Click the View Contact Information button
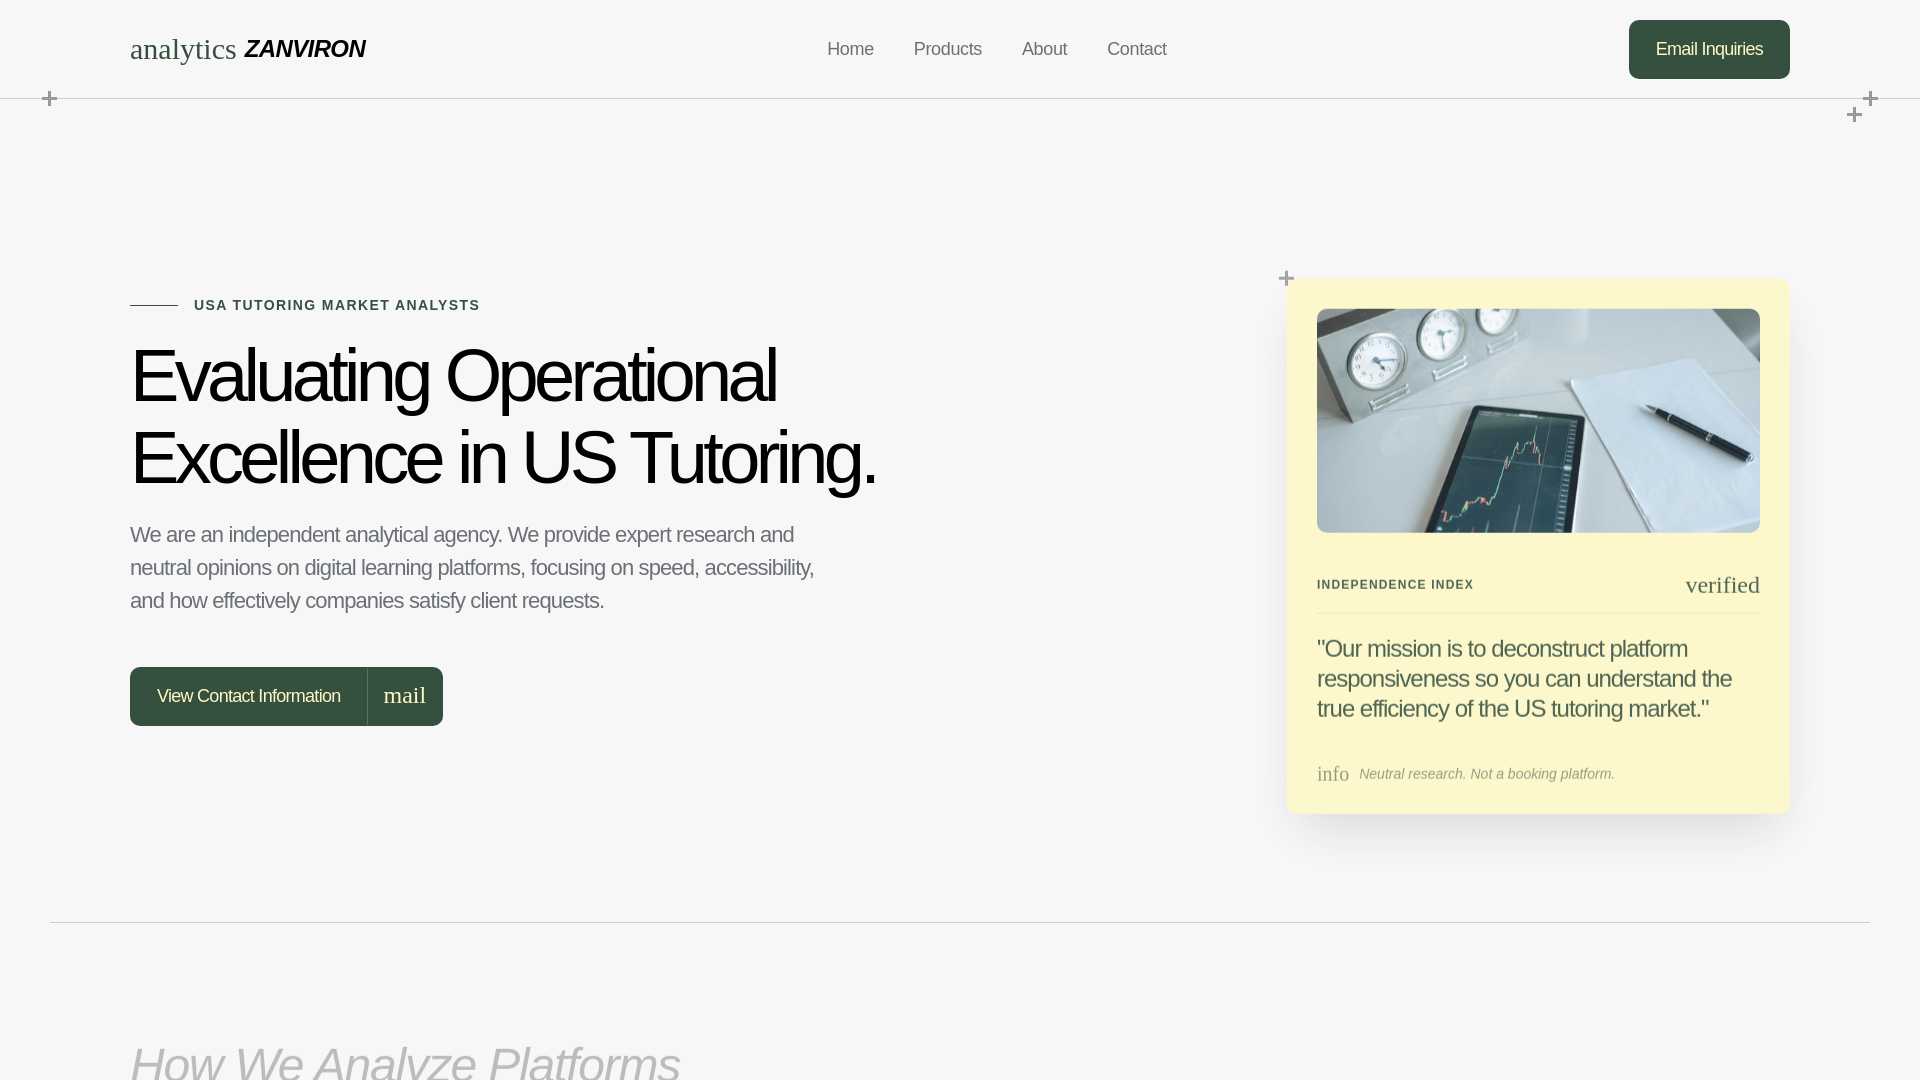1920x1080 pixels. [248, 696]
